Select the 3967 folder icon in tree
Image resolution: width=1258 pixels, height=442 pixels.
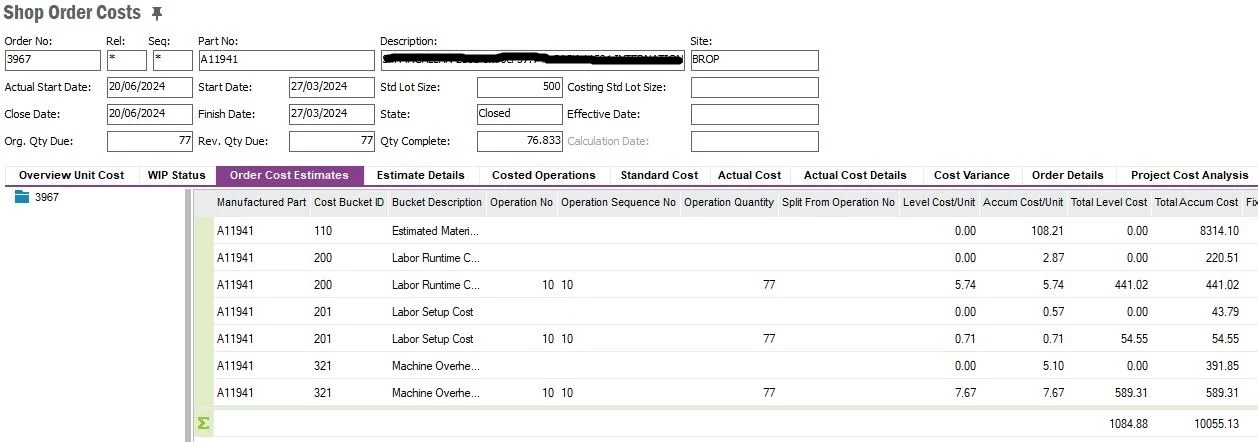coord(23,197)
